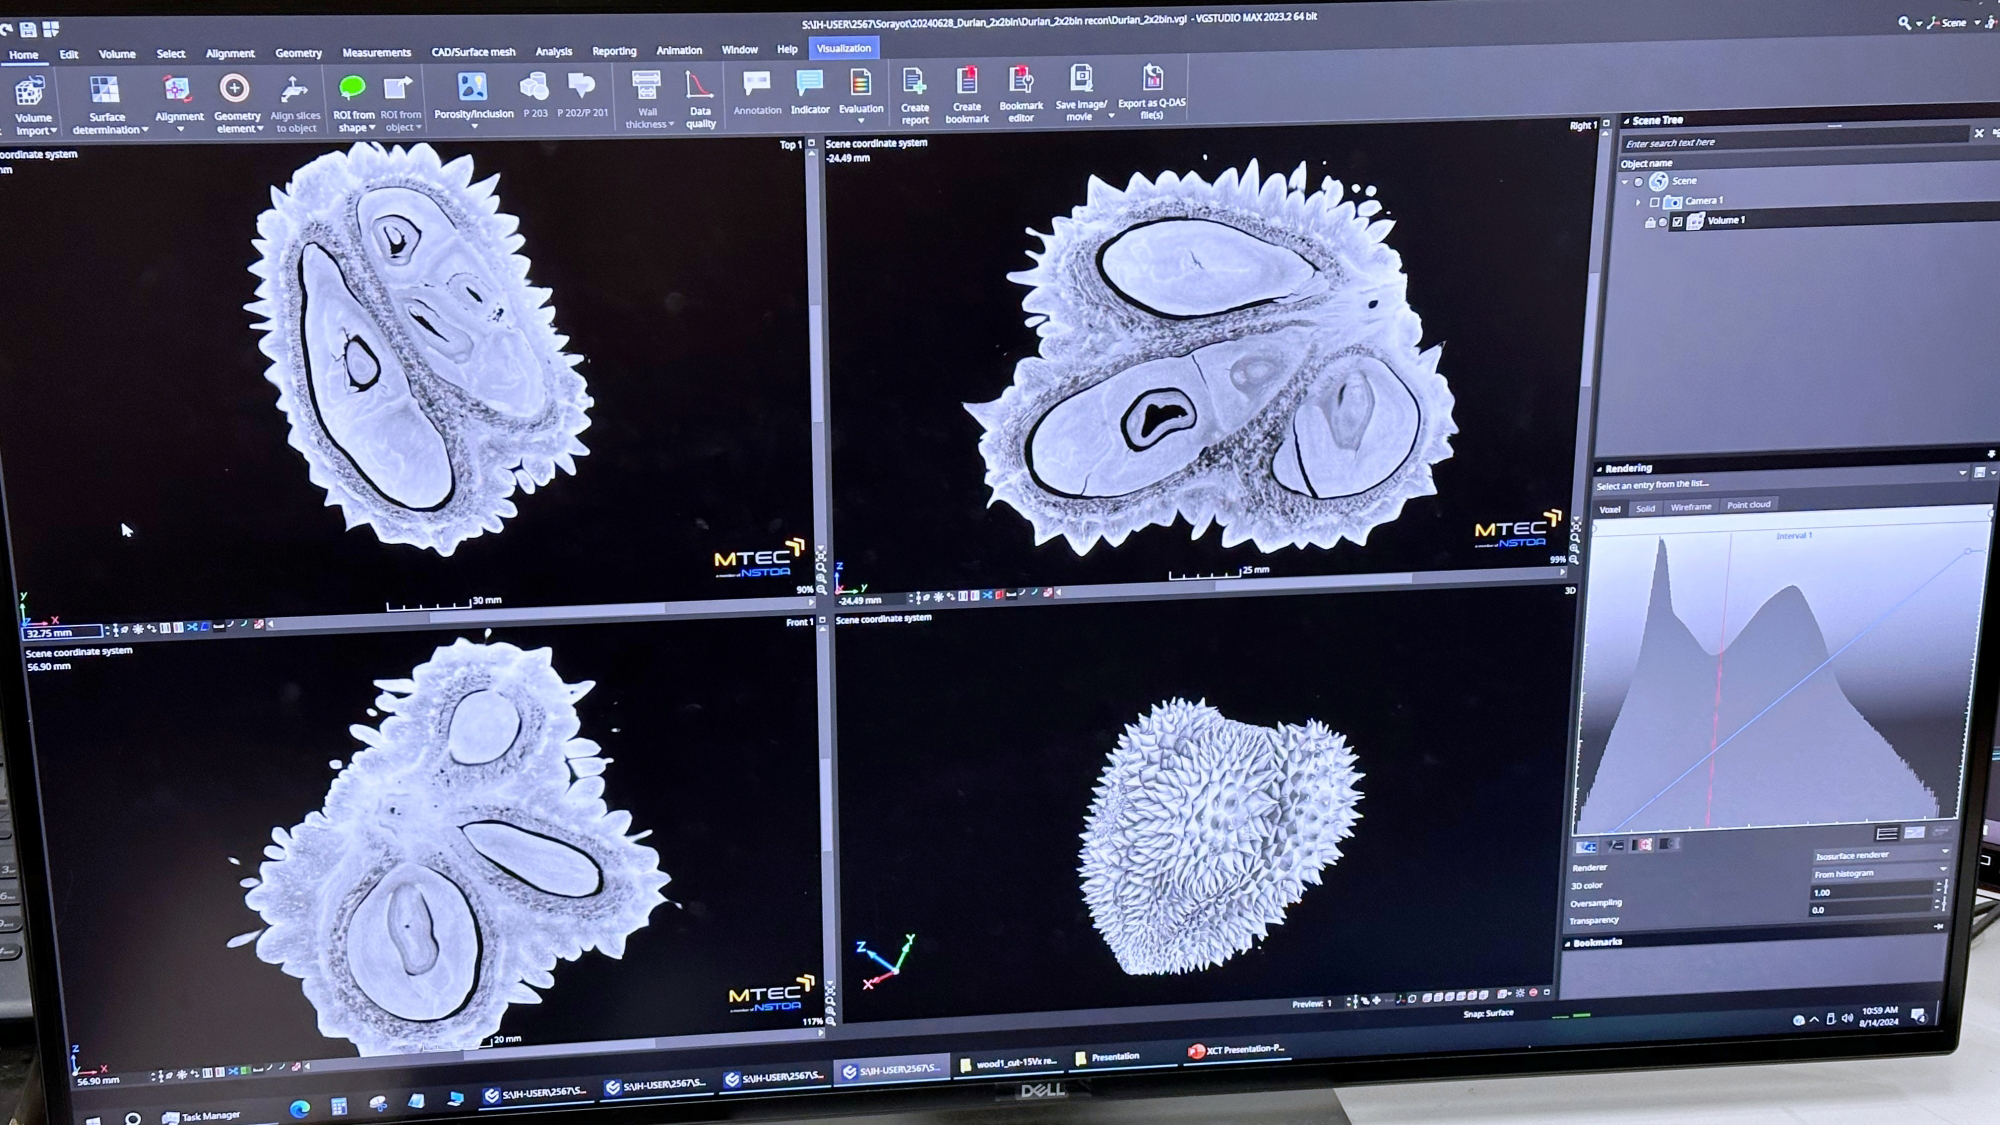This screenshot has height=1125, width=2000.
Task: Expand Surface determination dropdown arrow
Action: pos(146,130)
